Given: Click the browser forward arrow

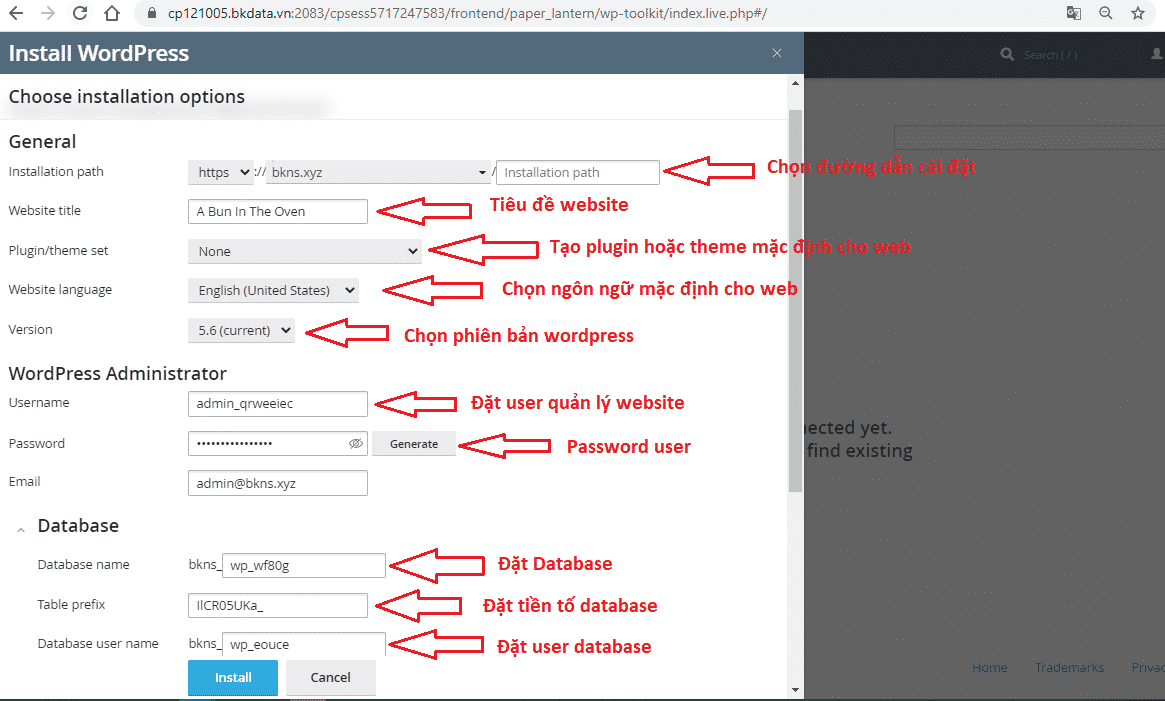Looking at the screenshot, I should coord(48,13).
